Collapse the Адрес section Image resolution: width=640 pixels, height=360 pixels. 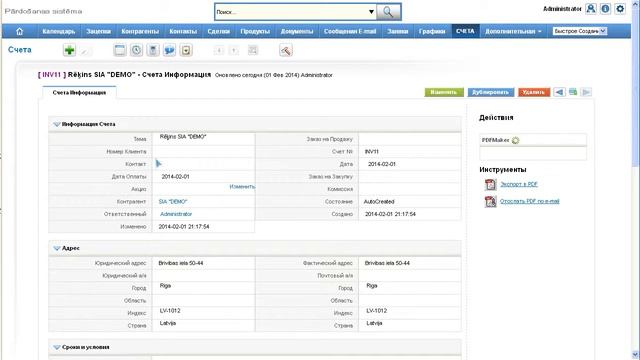click(x=57, y=248)
